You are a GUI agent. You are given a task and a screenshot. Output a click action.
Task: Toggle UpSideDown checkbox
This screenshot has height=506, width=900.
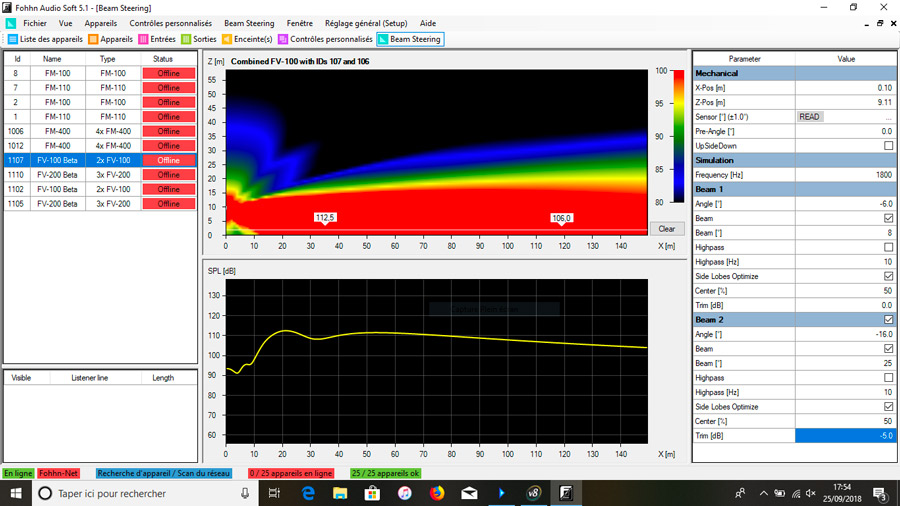tap(888, 146)
